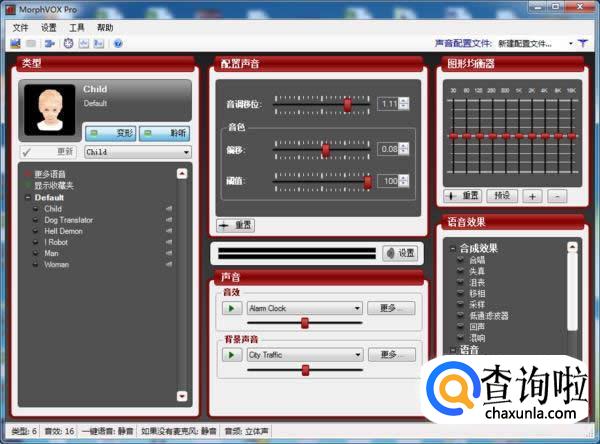Screen dimensions: 600x444
Task: Toggle the 移相 phaser effect
Action: (x=461, y=294)
